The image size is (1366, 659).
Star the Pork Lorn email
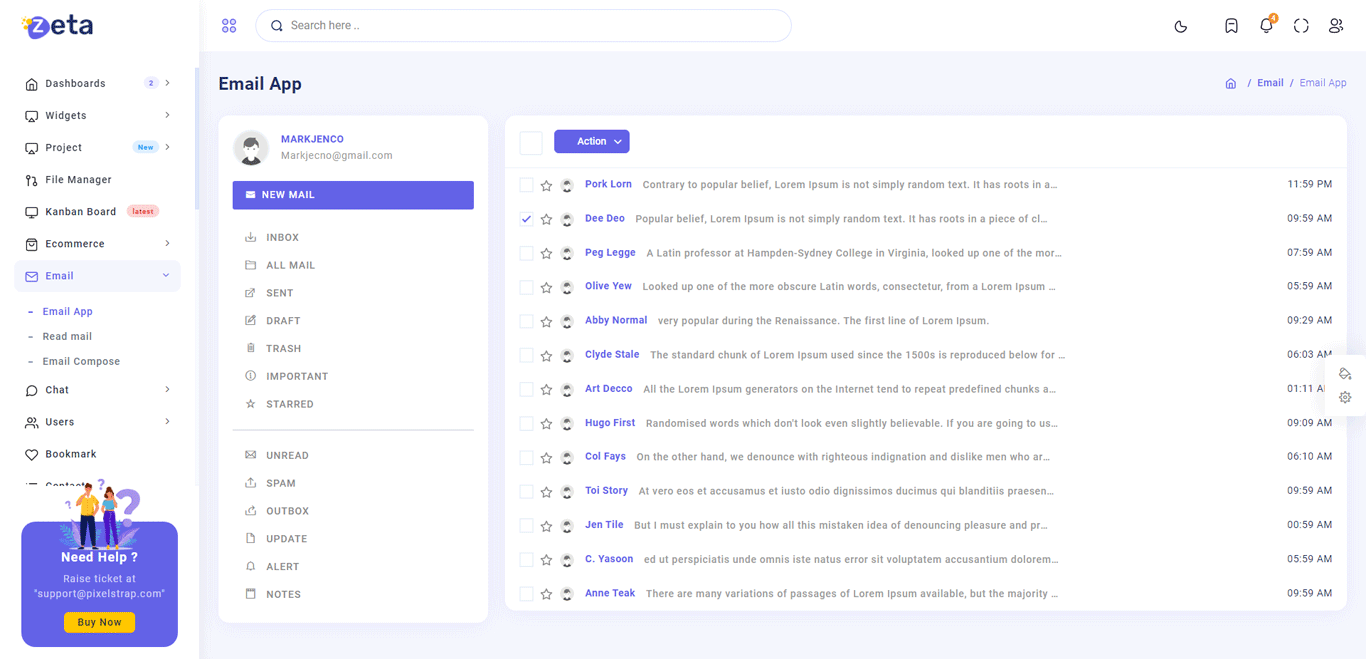coord(546,185)
